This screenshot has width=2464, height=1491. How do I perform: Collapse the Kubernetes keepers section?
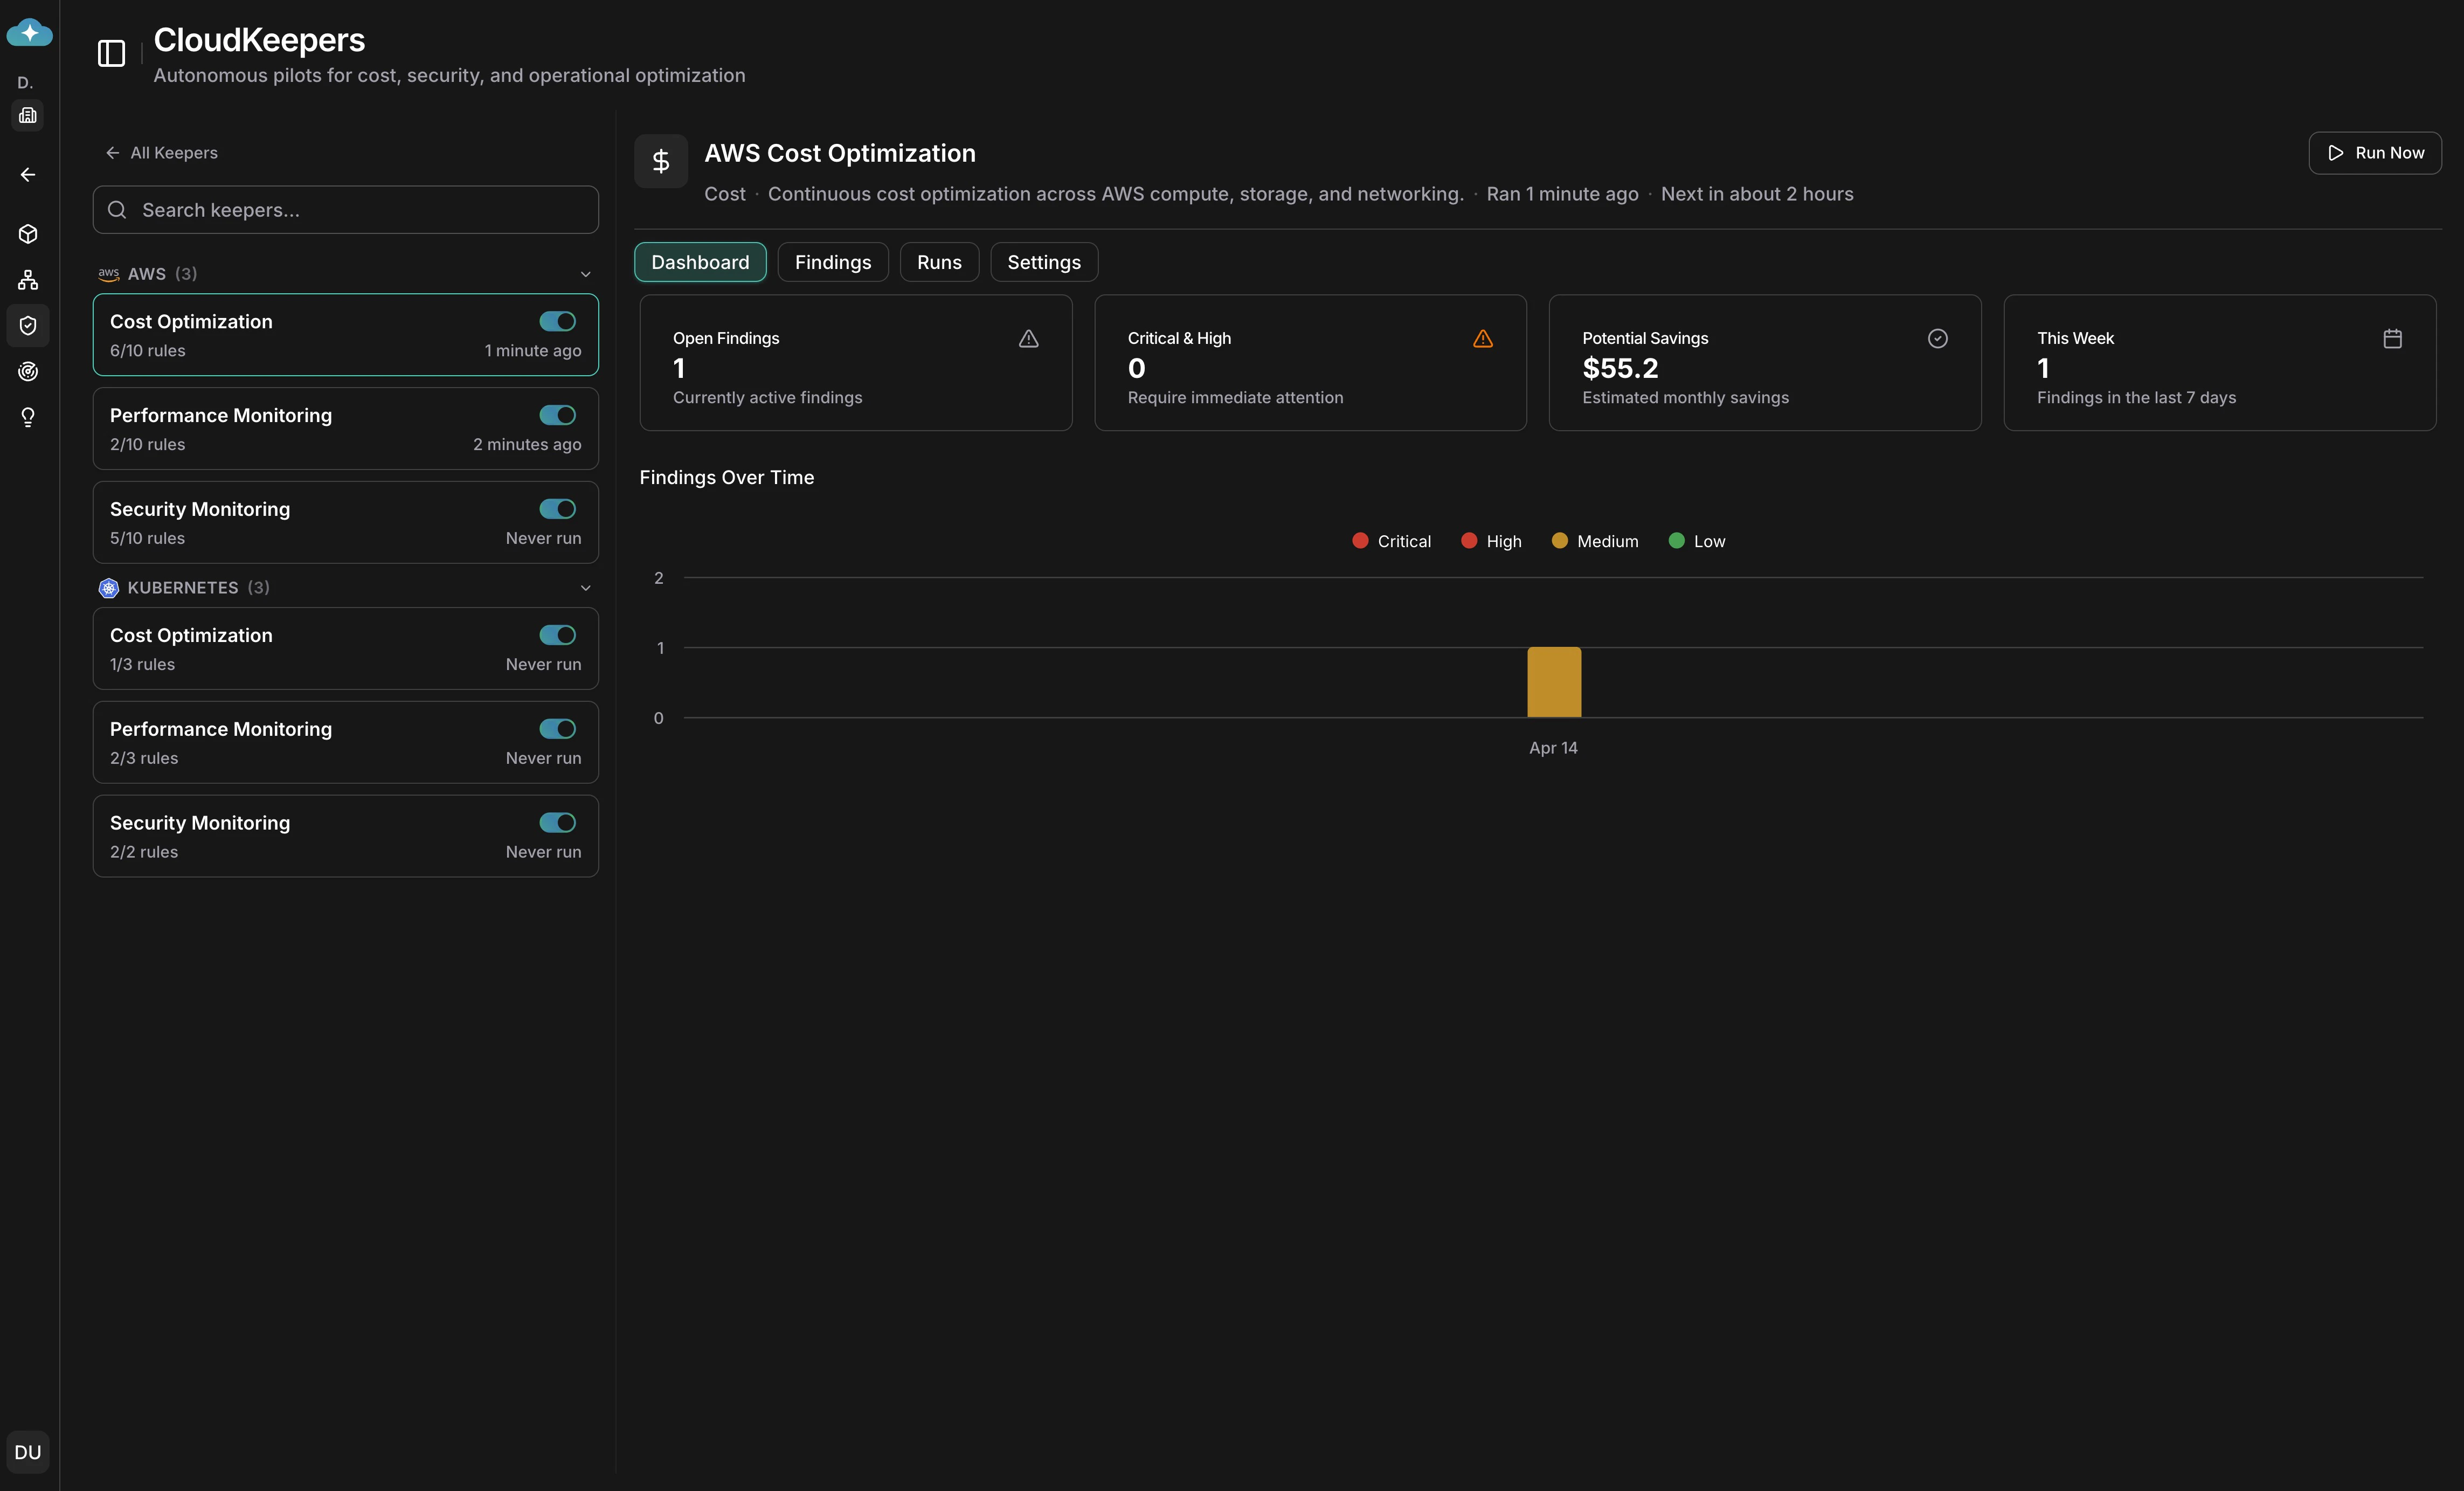click(585, 588)
